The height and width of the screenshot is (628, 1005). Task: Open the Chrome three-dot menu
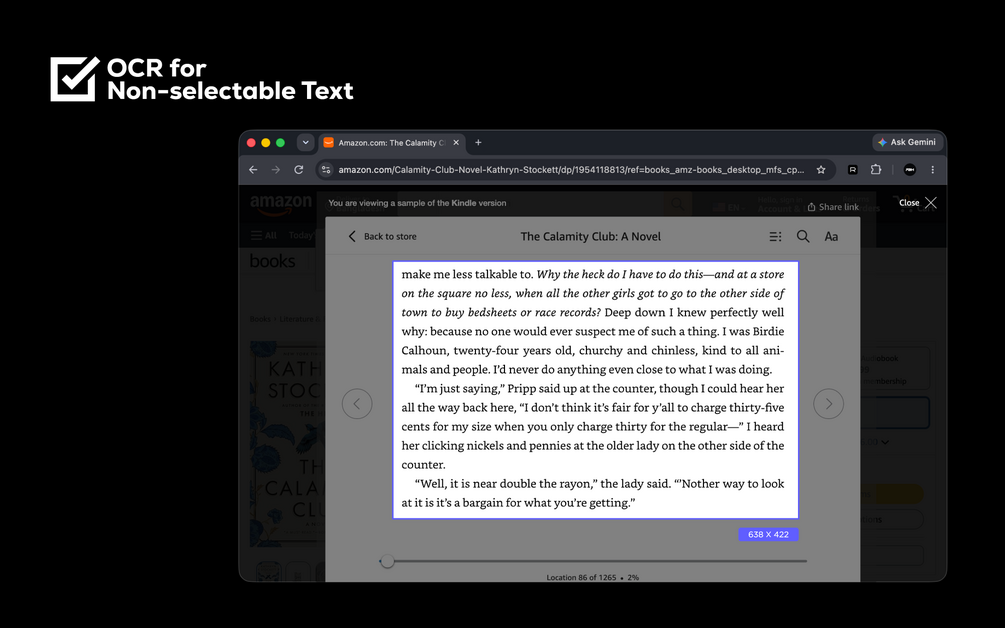[x=933, y=170]
